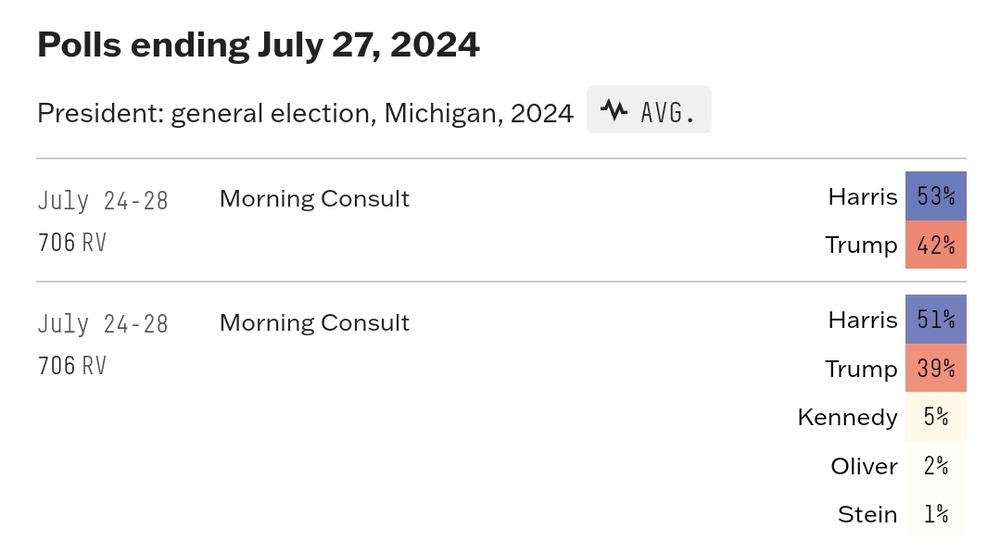The image size is (1000, 541).
Task: Click second poll's July 24-28 date
Action: tap(103, 323)
